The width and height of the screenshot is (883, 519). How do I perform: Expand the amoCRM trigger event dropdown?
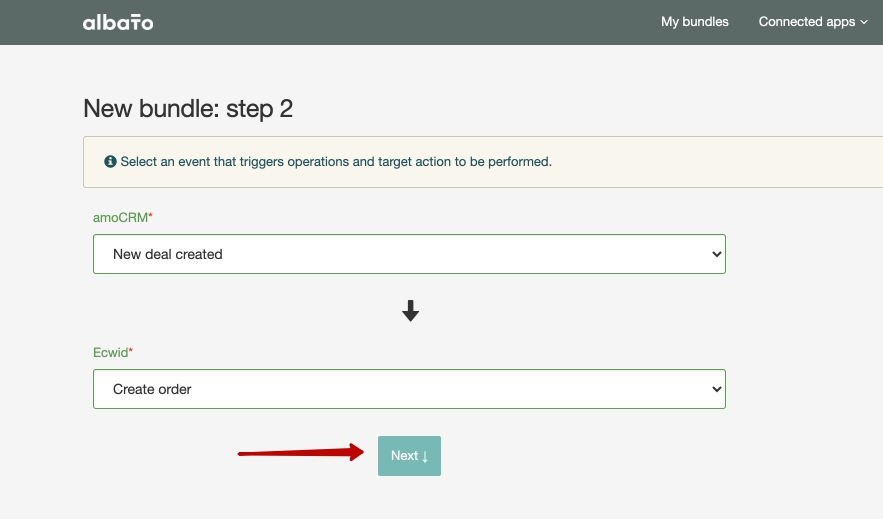click(409, 254)
